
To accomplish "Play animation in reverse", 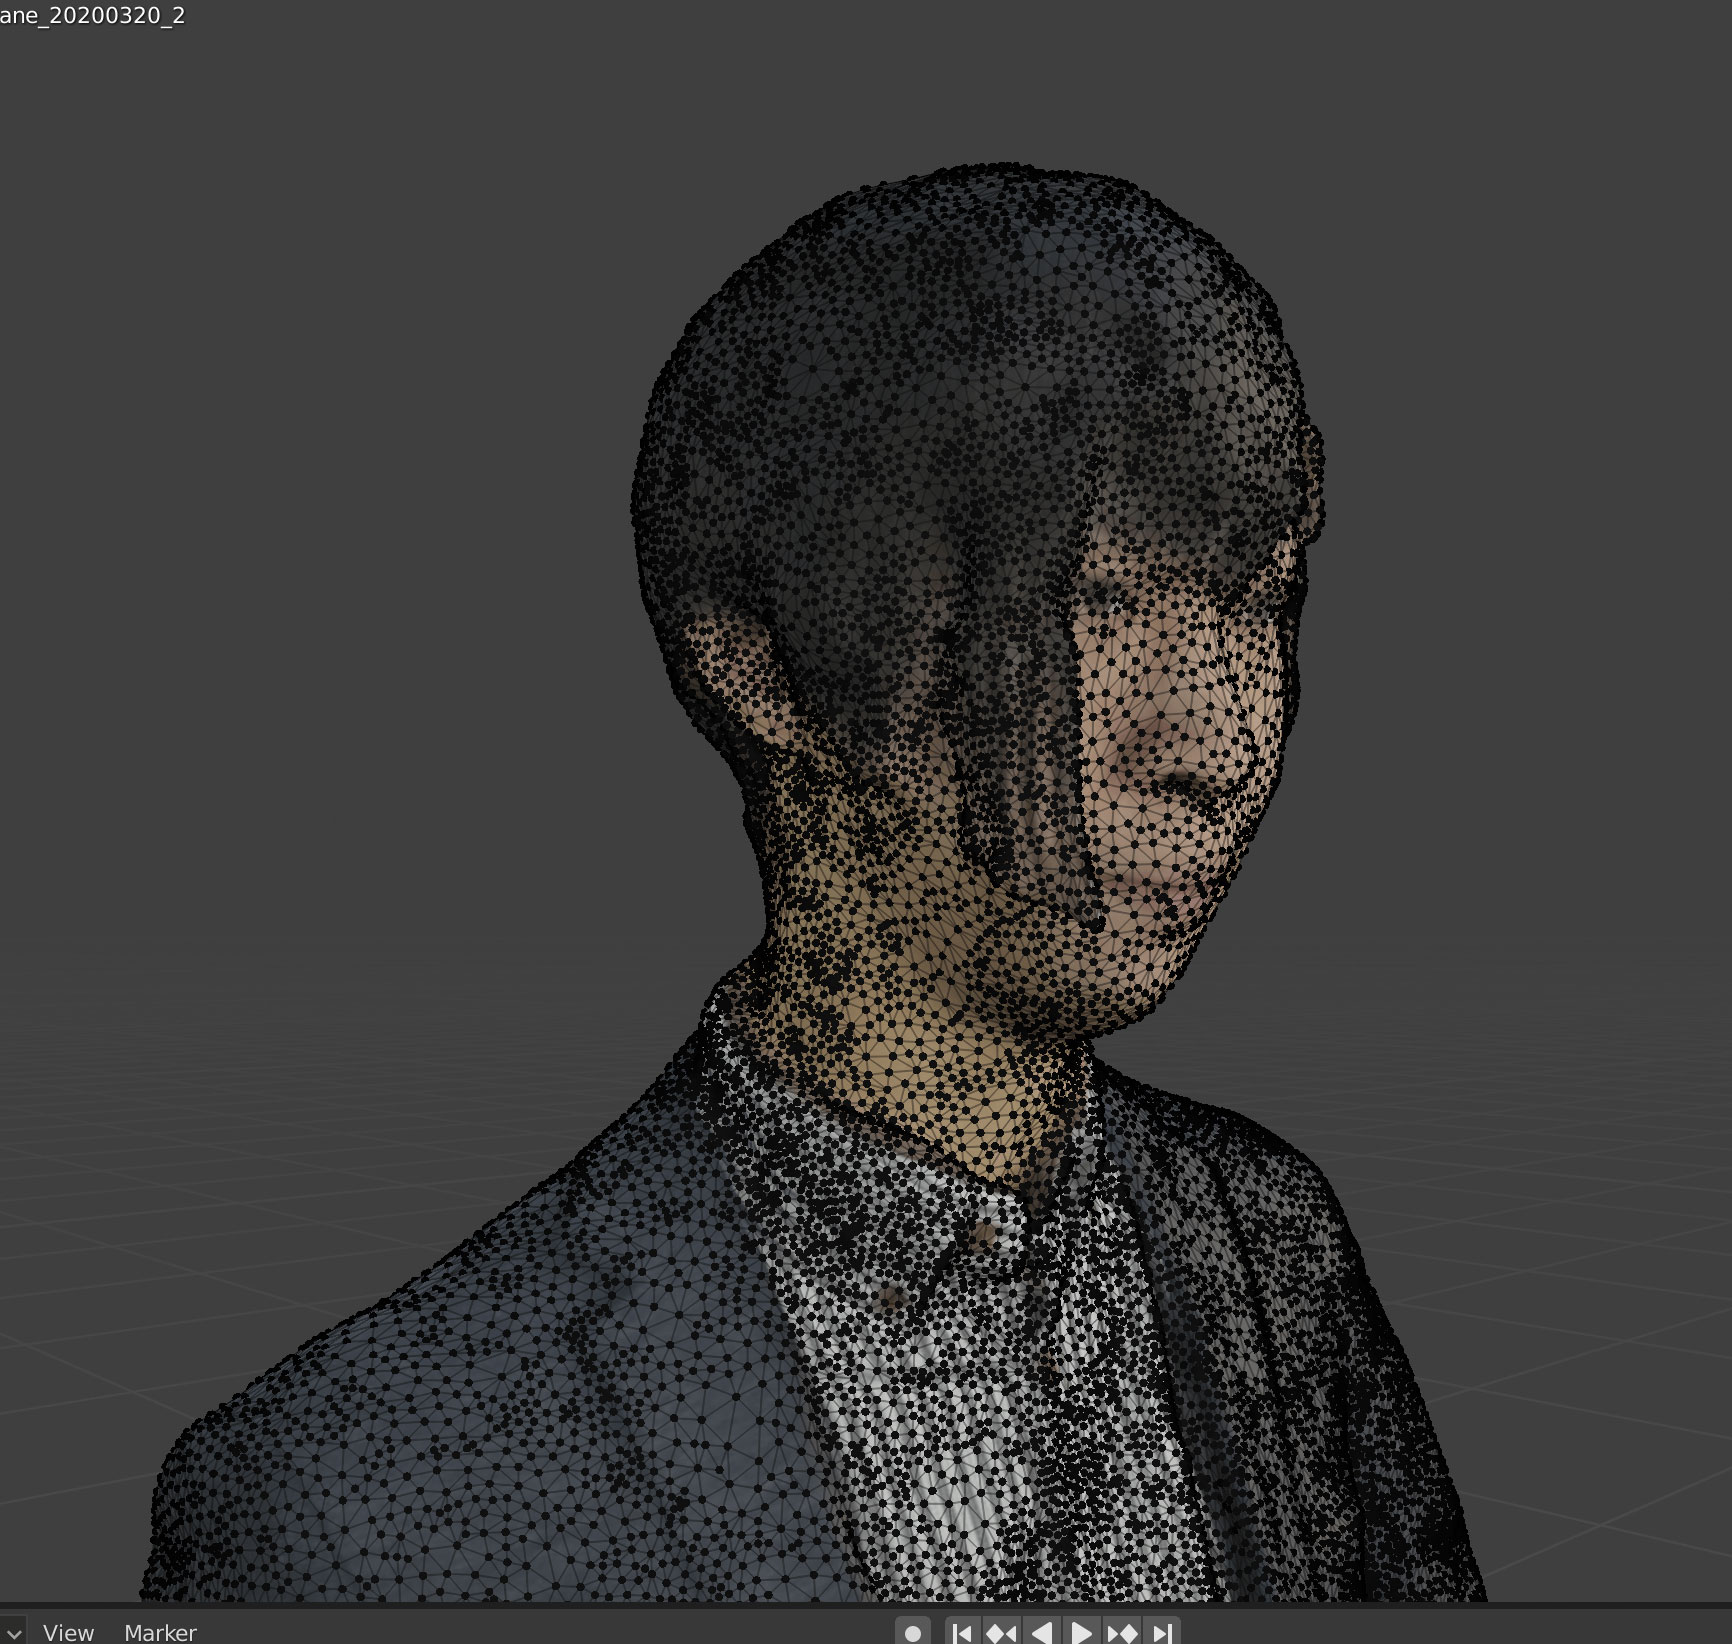I will tap(1041, 1633).
